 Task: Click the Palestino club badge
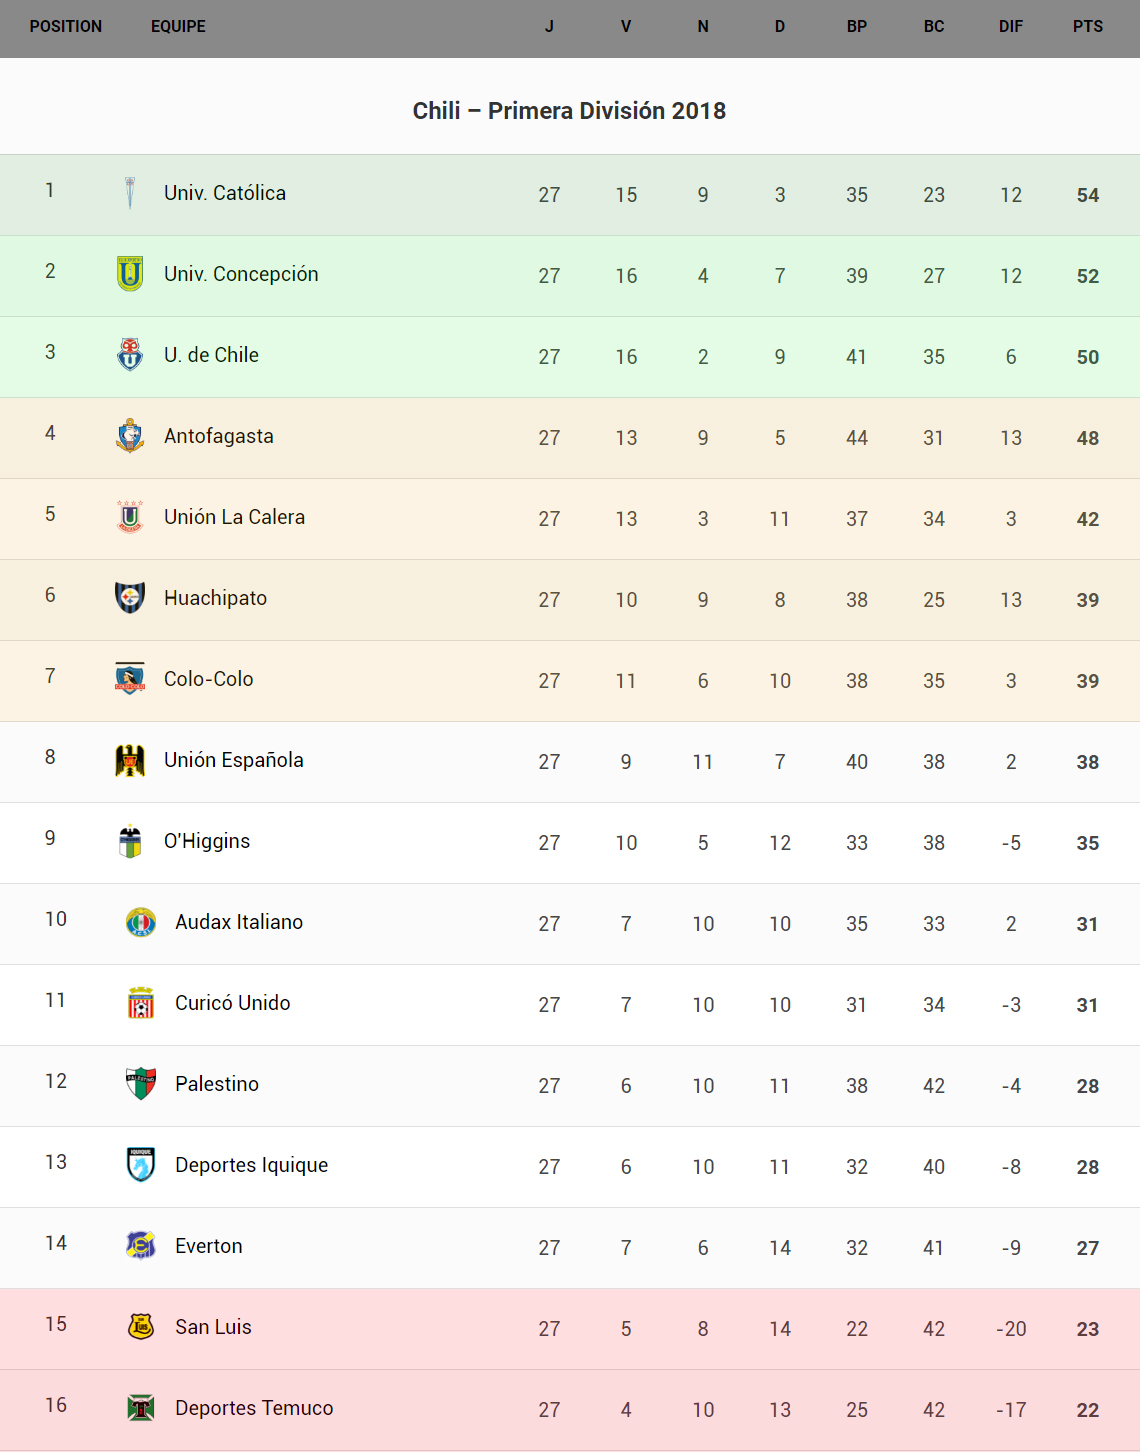141,1083
